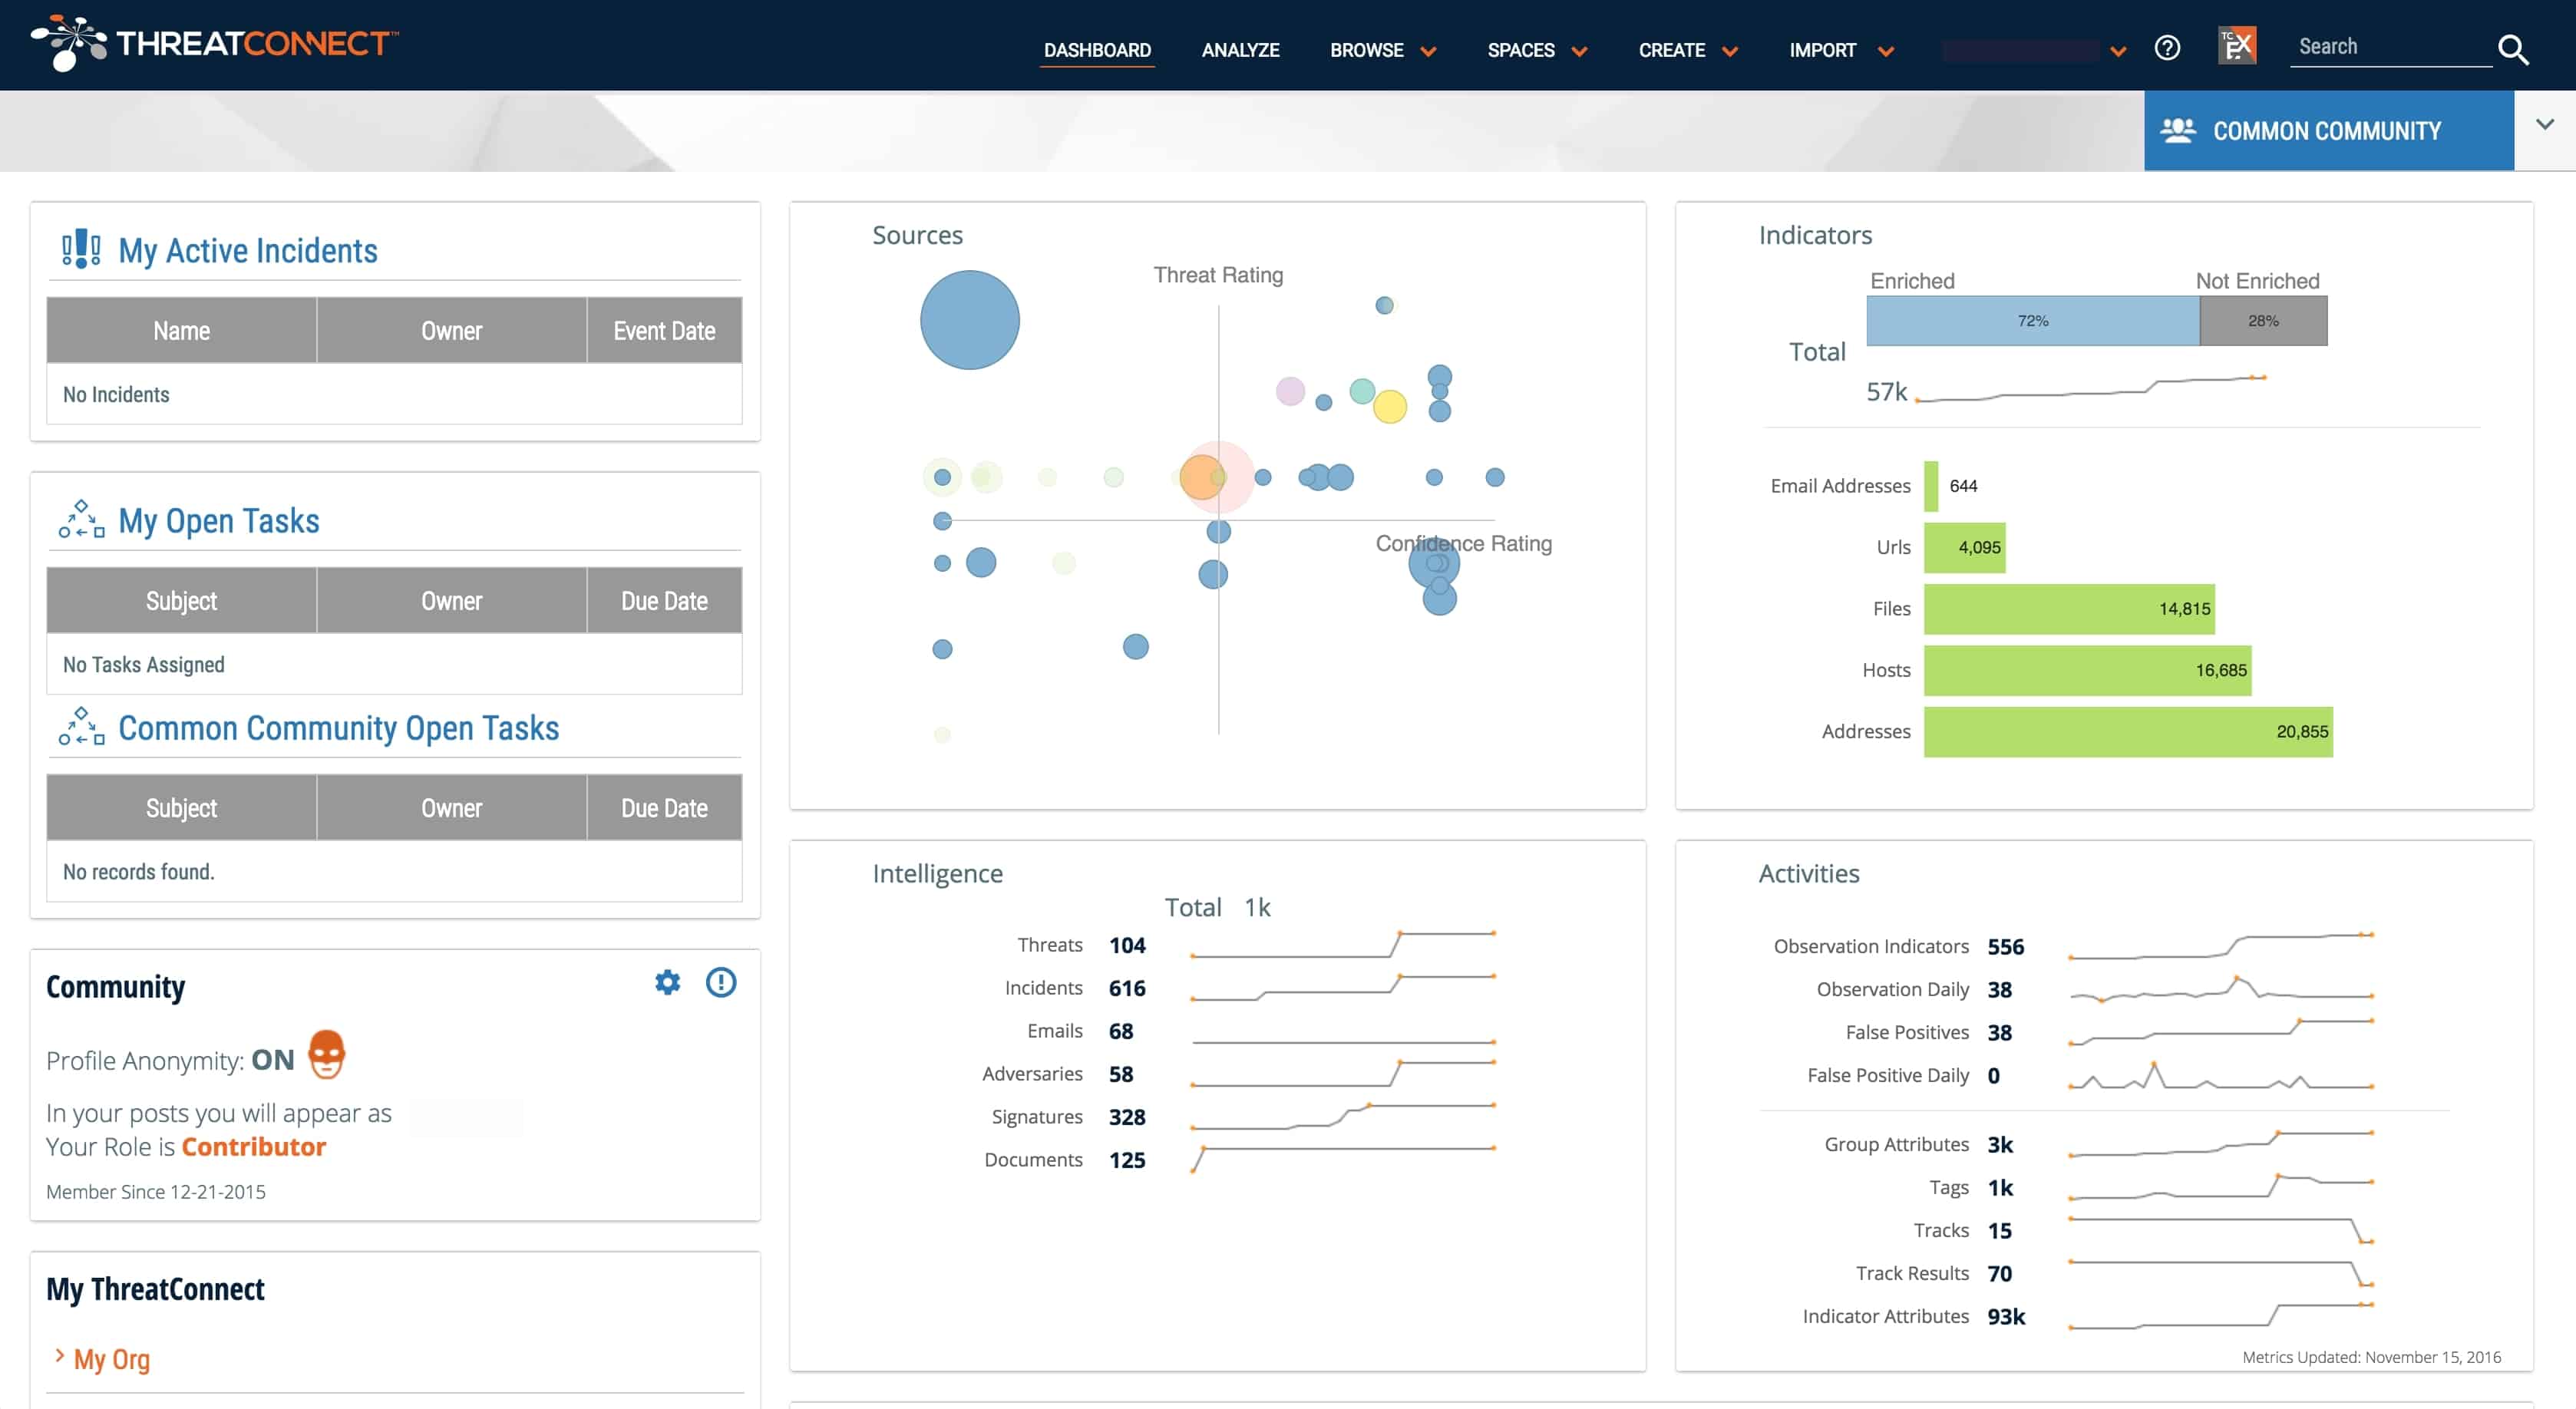
Task: Open Common Community Open Tasks heading
Action: click(338, 727)
